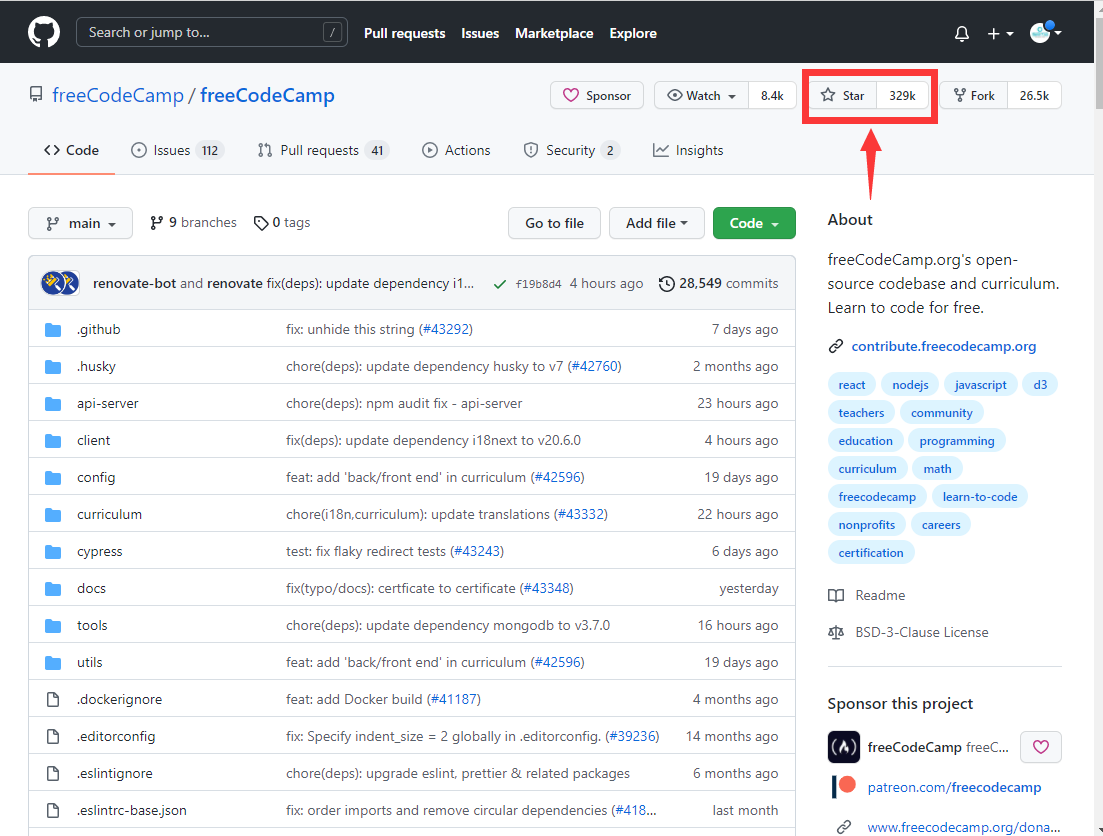Viewport: 1103px width, 836px height.
Task: Click the .eslintignore file icon
Action: (53, 773)
